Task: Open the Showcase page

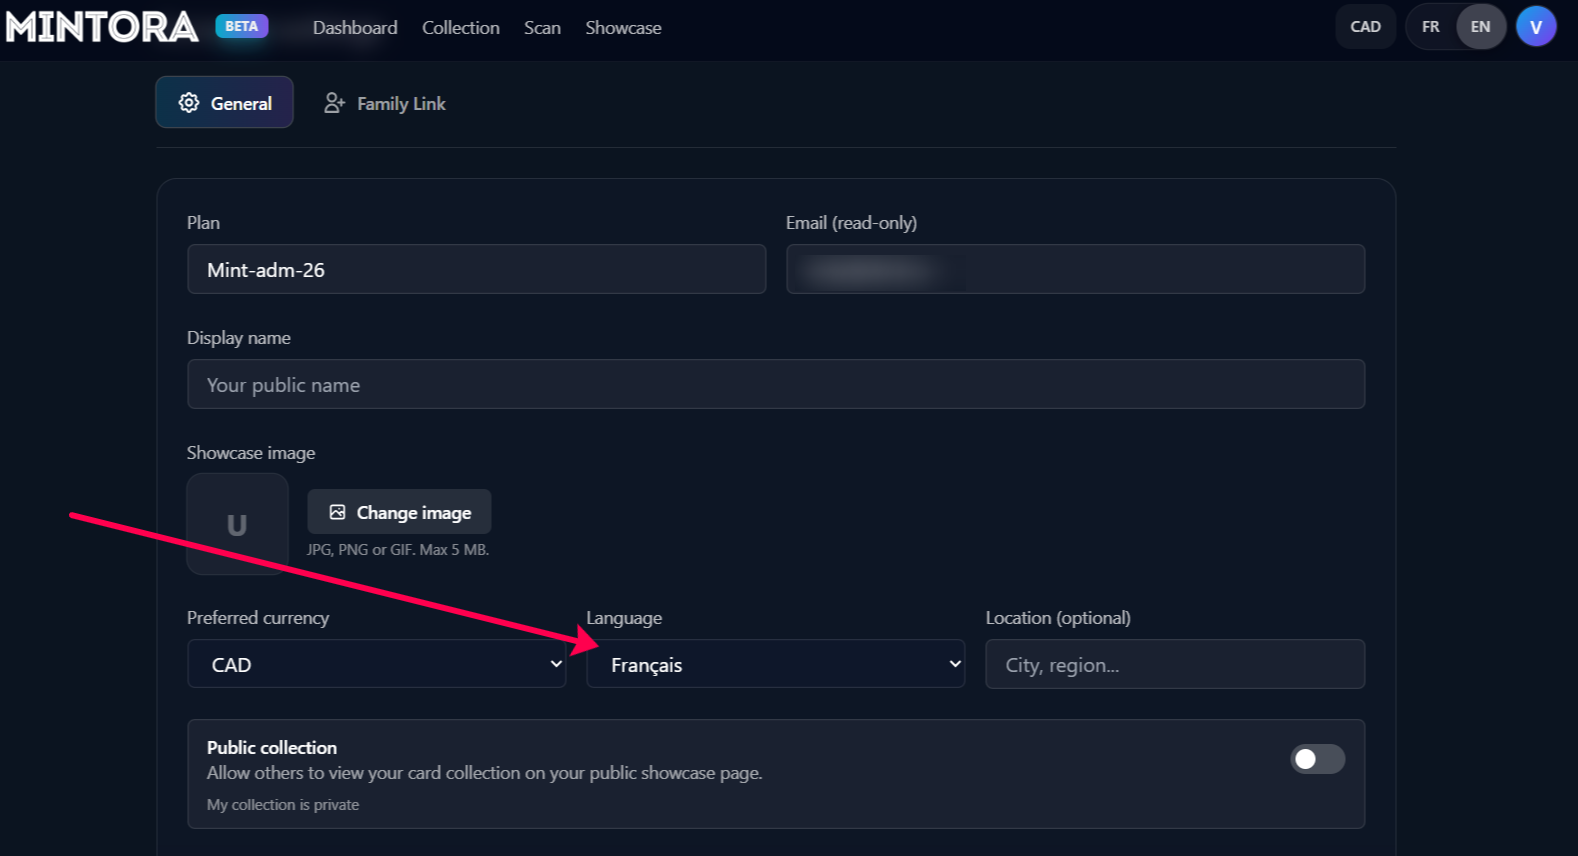Action: [623, 28]
